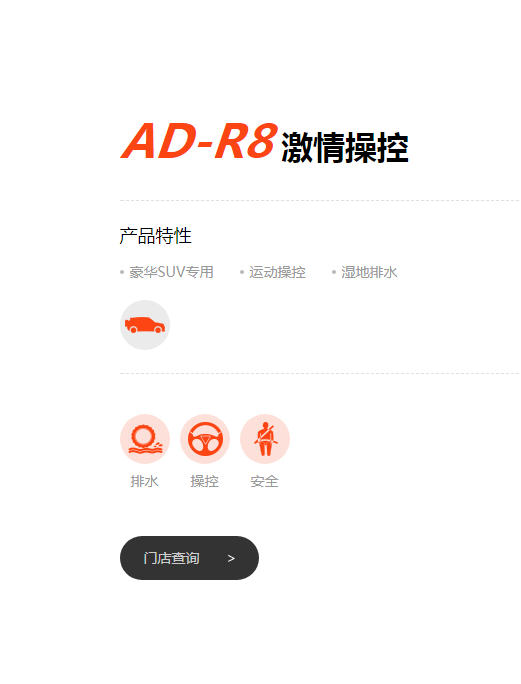Click the 产品特性 section heading
This screenshot has width=521, height=684.
(x=156, y=236)
